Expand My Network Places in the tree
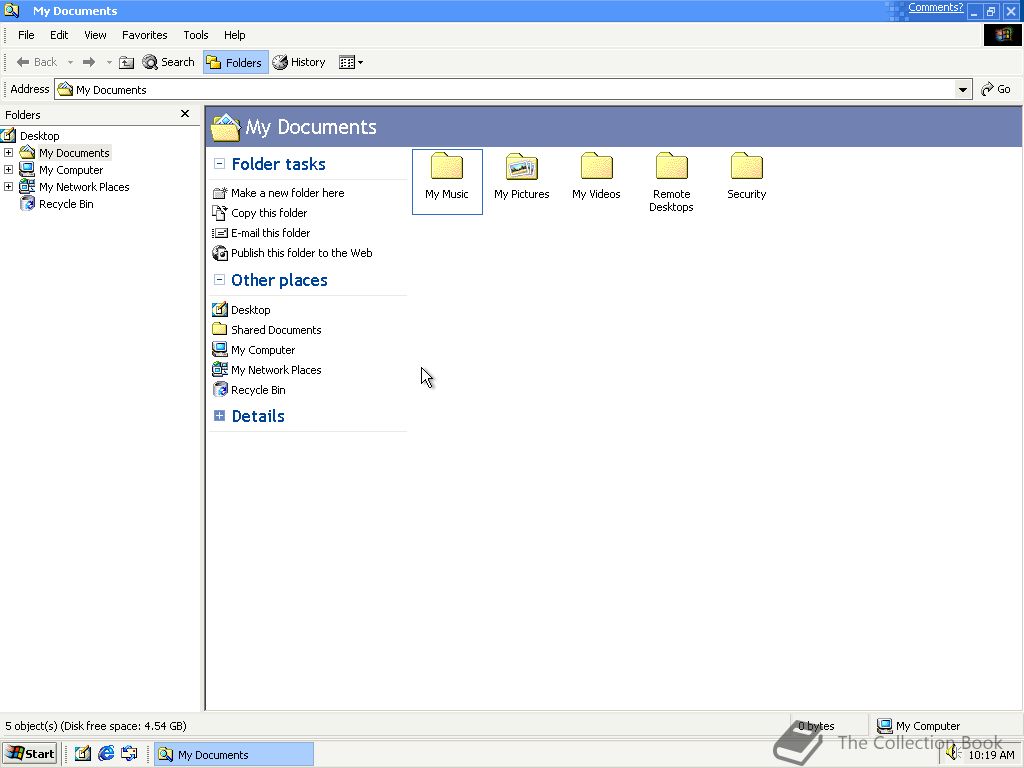 8,187
